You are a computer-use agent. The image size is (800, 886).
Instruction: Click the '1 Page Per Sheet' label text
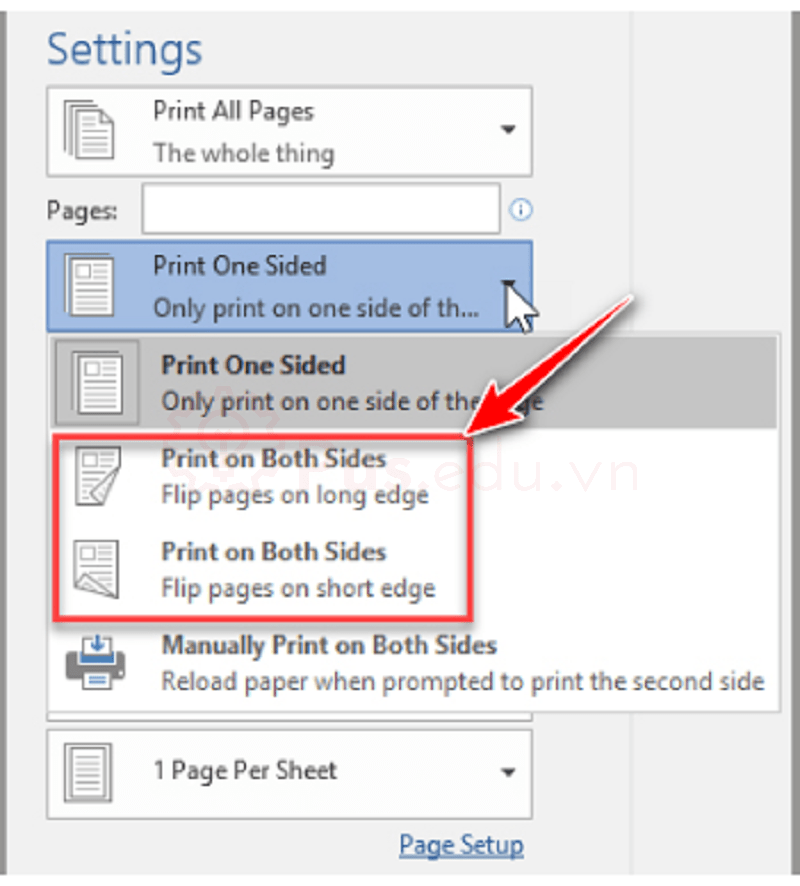[245, 770]
